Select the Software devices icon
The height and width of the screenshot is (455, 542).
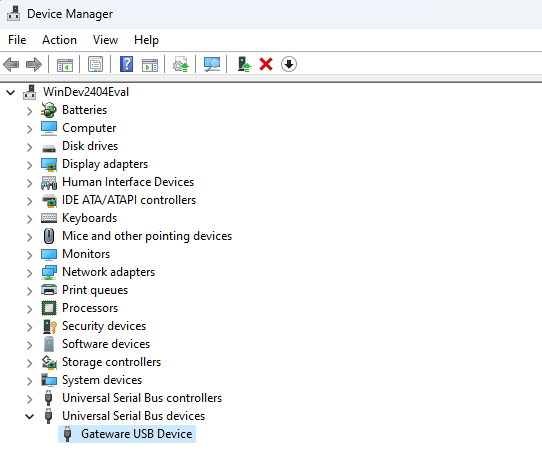49,344
